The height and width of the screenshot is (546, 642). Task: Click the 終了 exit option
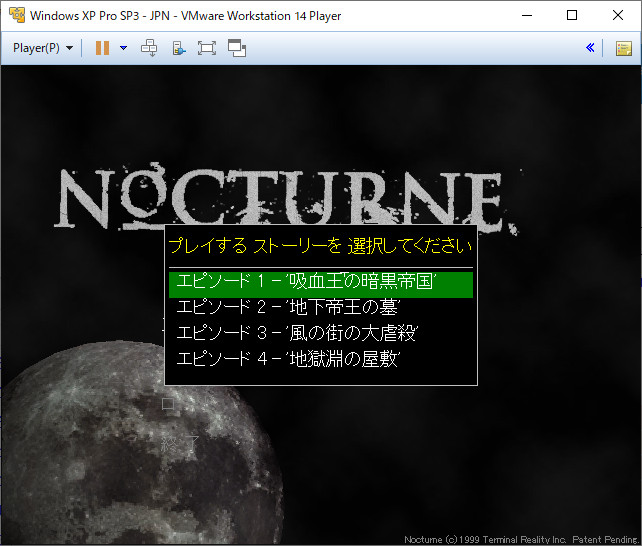tap(179, 444)
